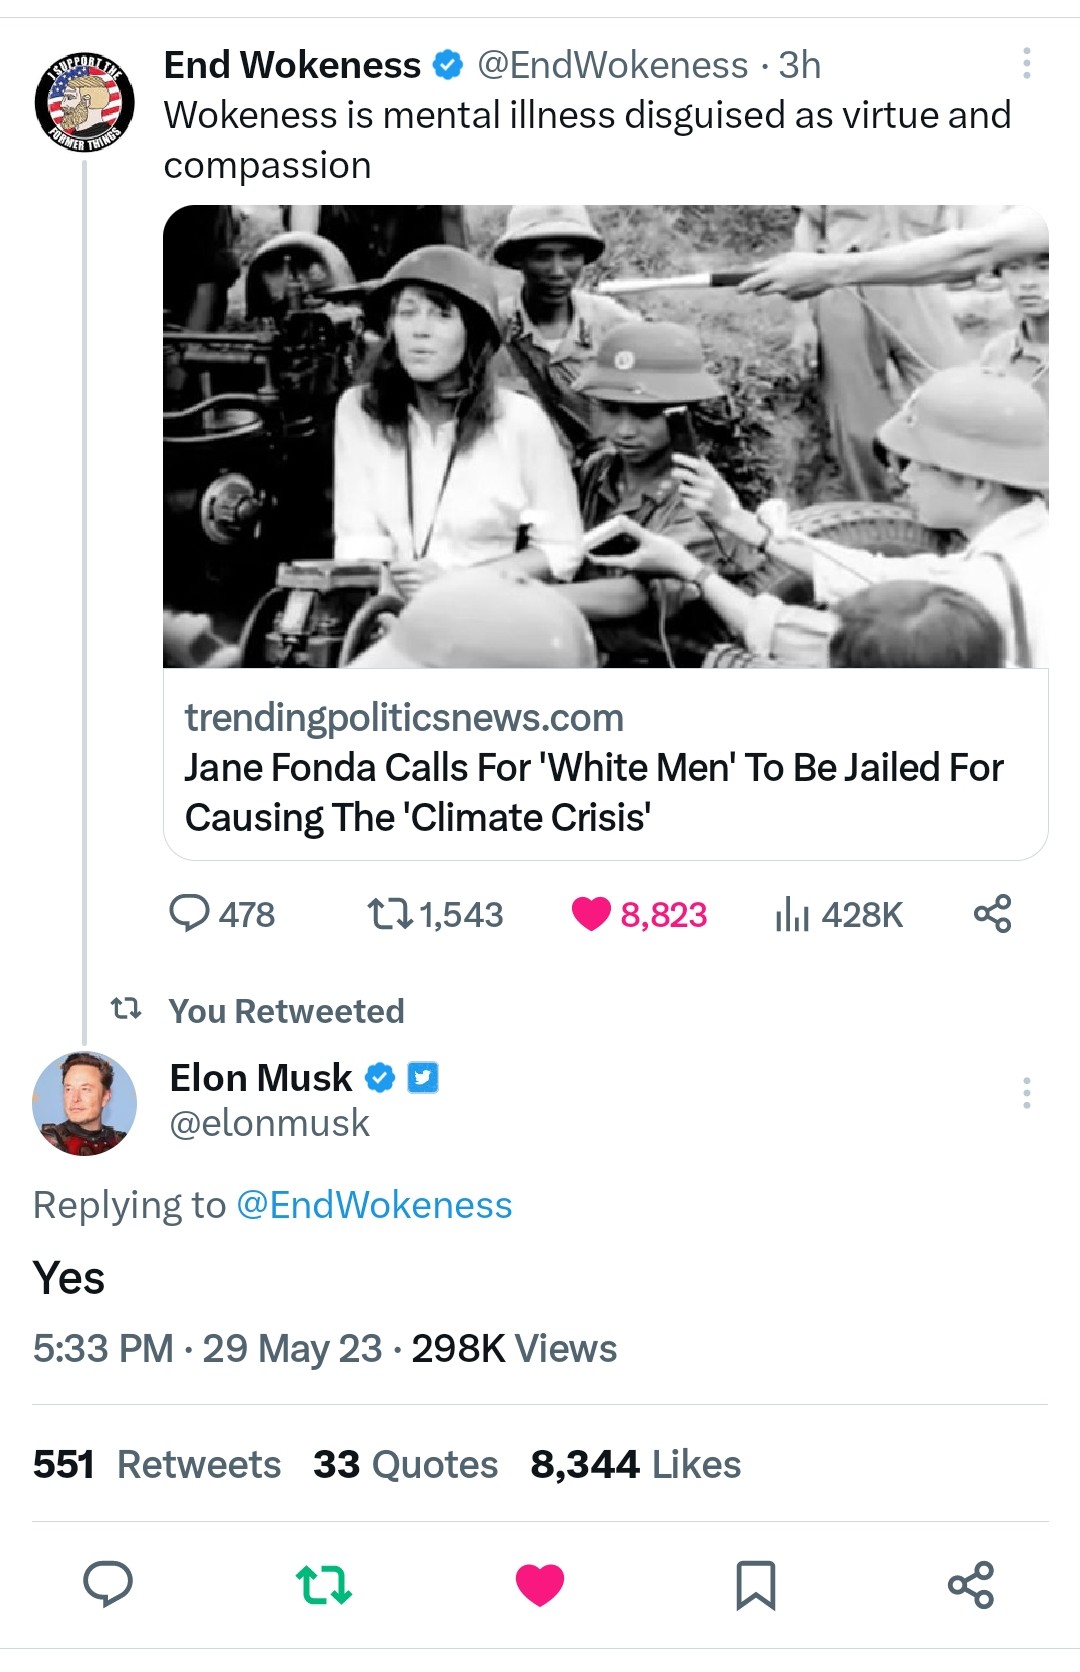
Task: Share Elon Musk's tweet
Action: [x=972, y=1585]
